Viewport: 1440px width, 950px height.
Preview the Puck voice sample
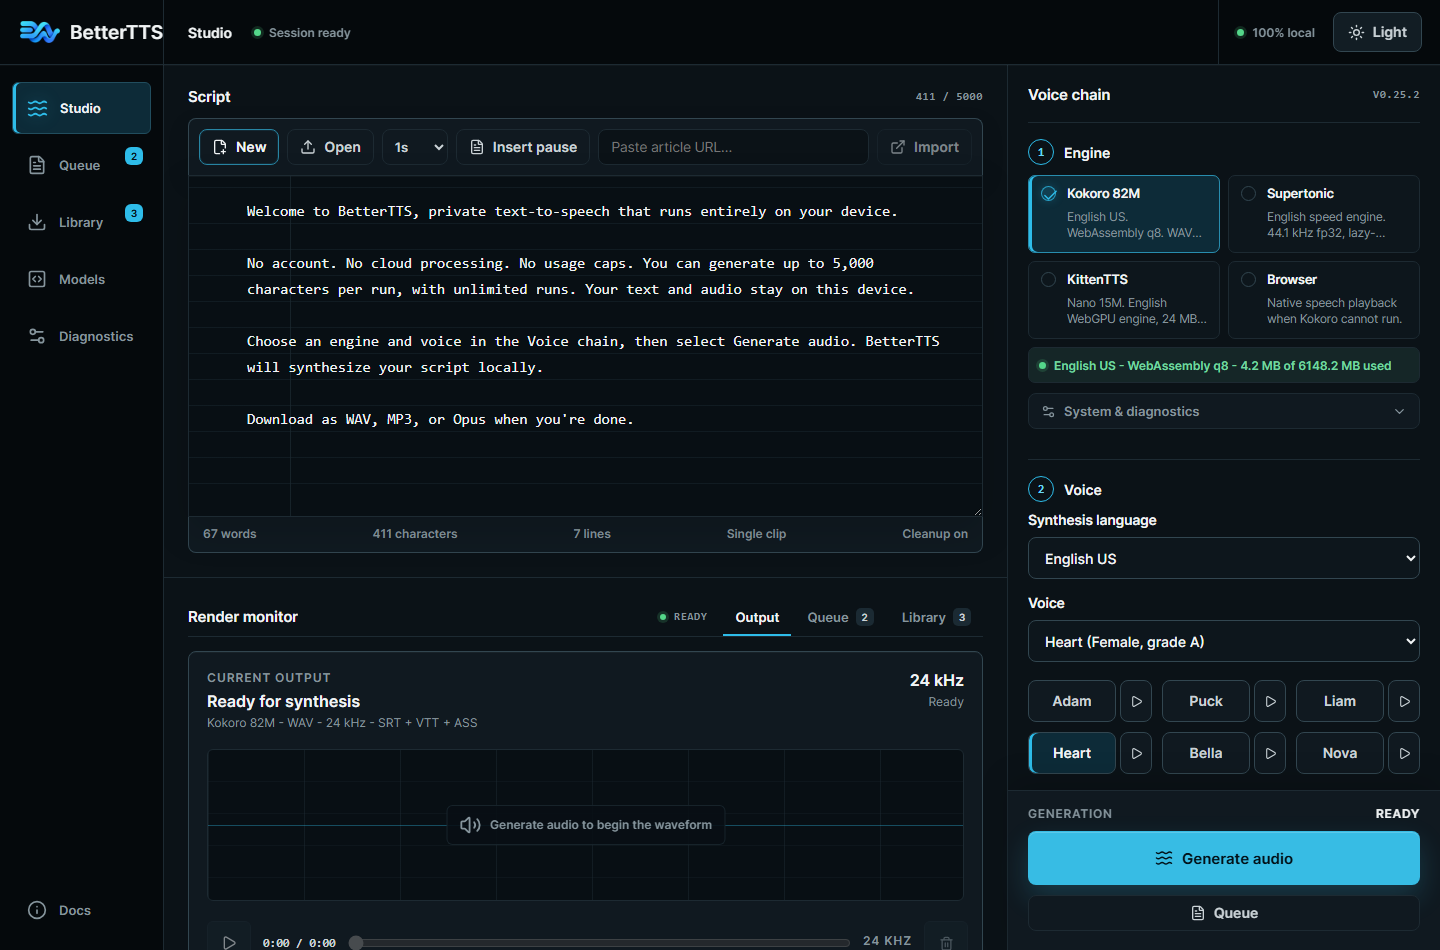(1270, 701)
